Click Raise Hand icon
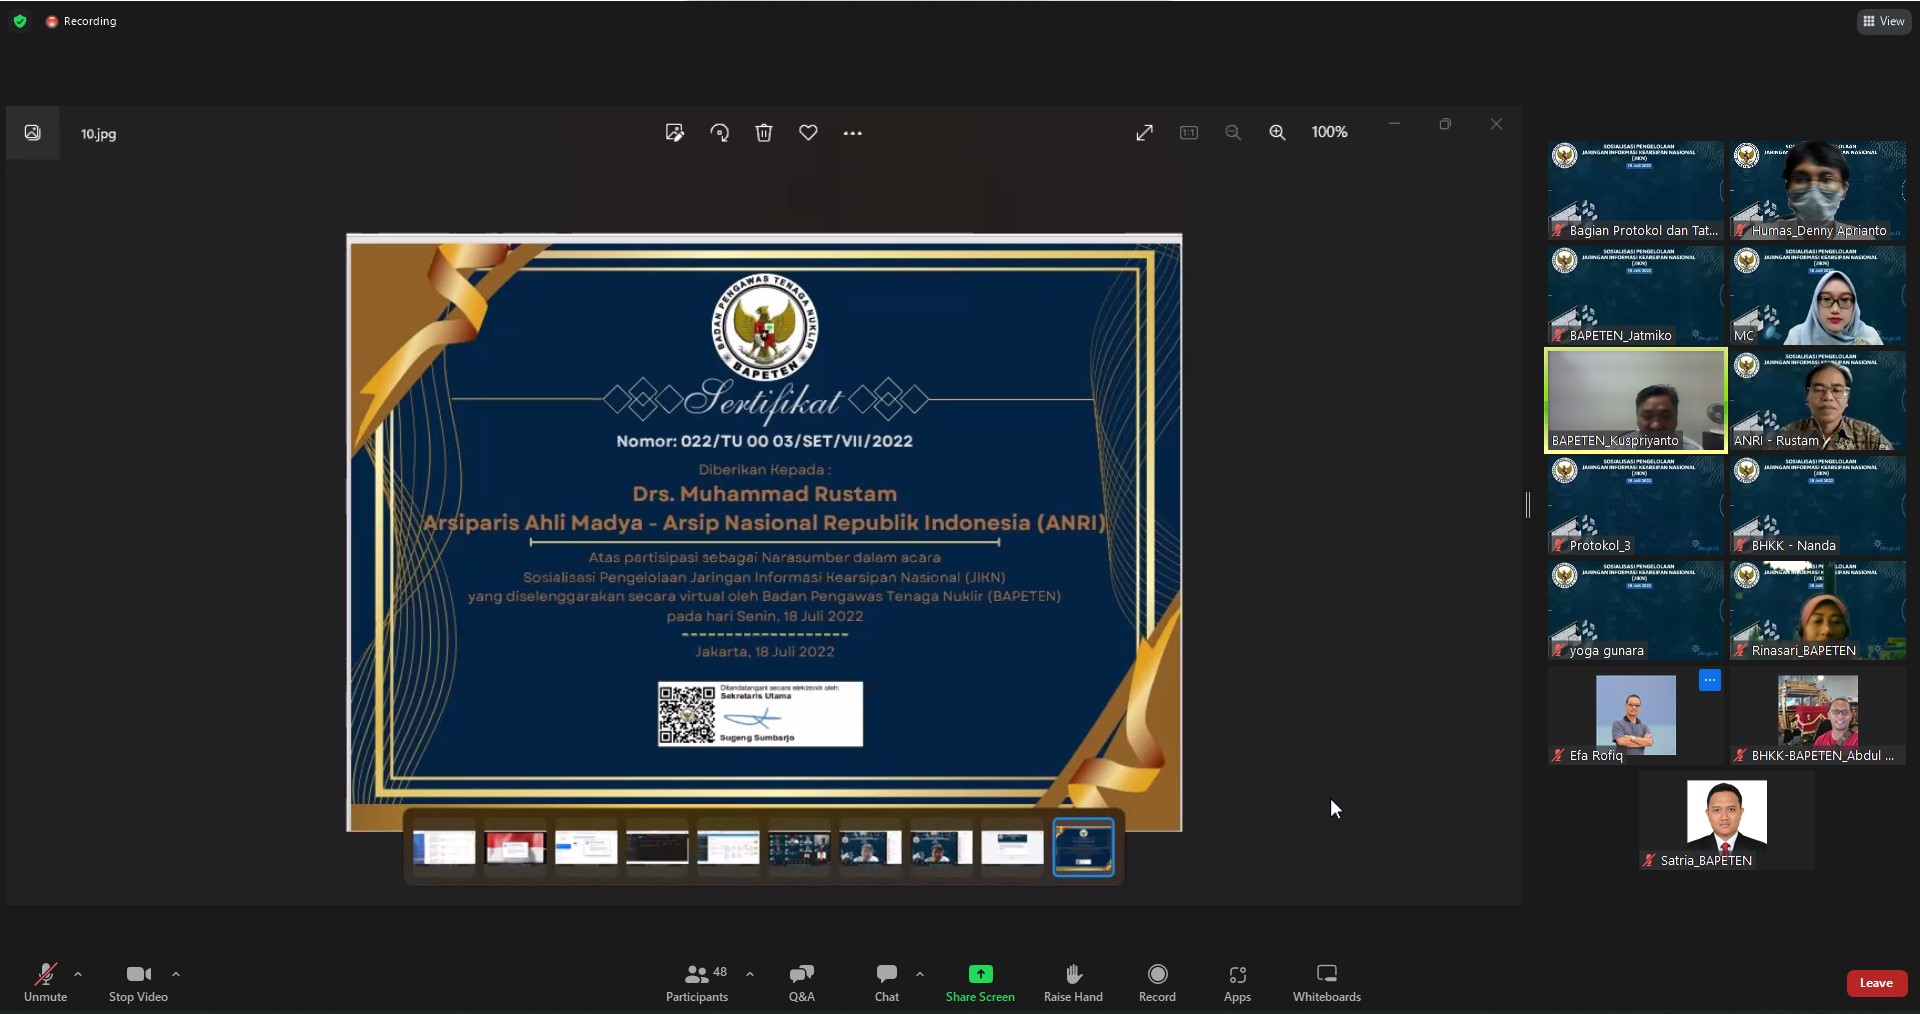 click(1074, 974)
